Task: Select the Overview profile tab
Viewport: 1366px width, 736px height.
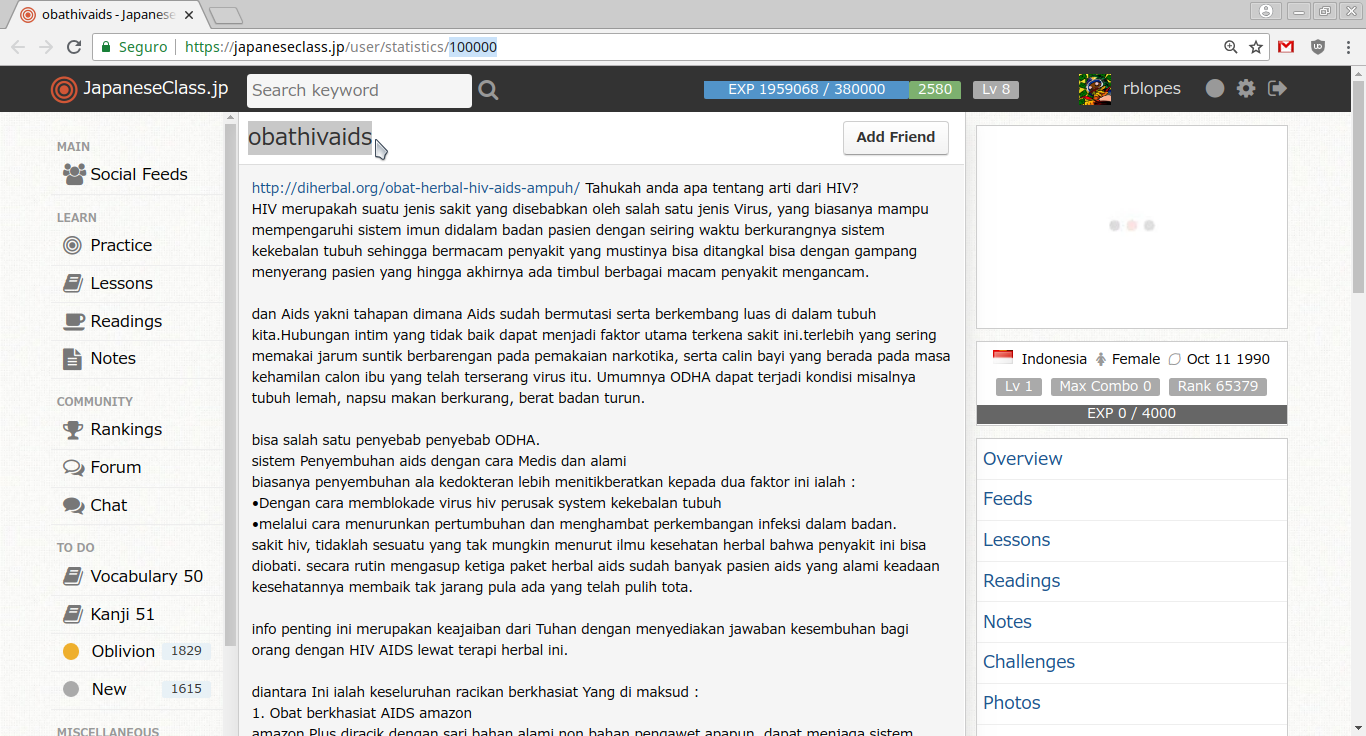Action: click(x=1022, y=459)
